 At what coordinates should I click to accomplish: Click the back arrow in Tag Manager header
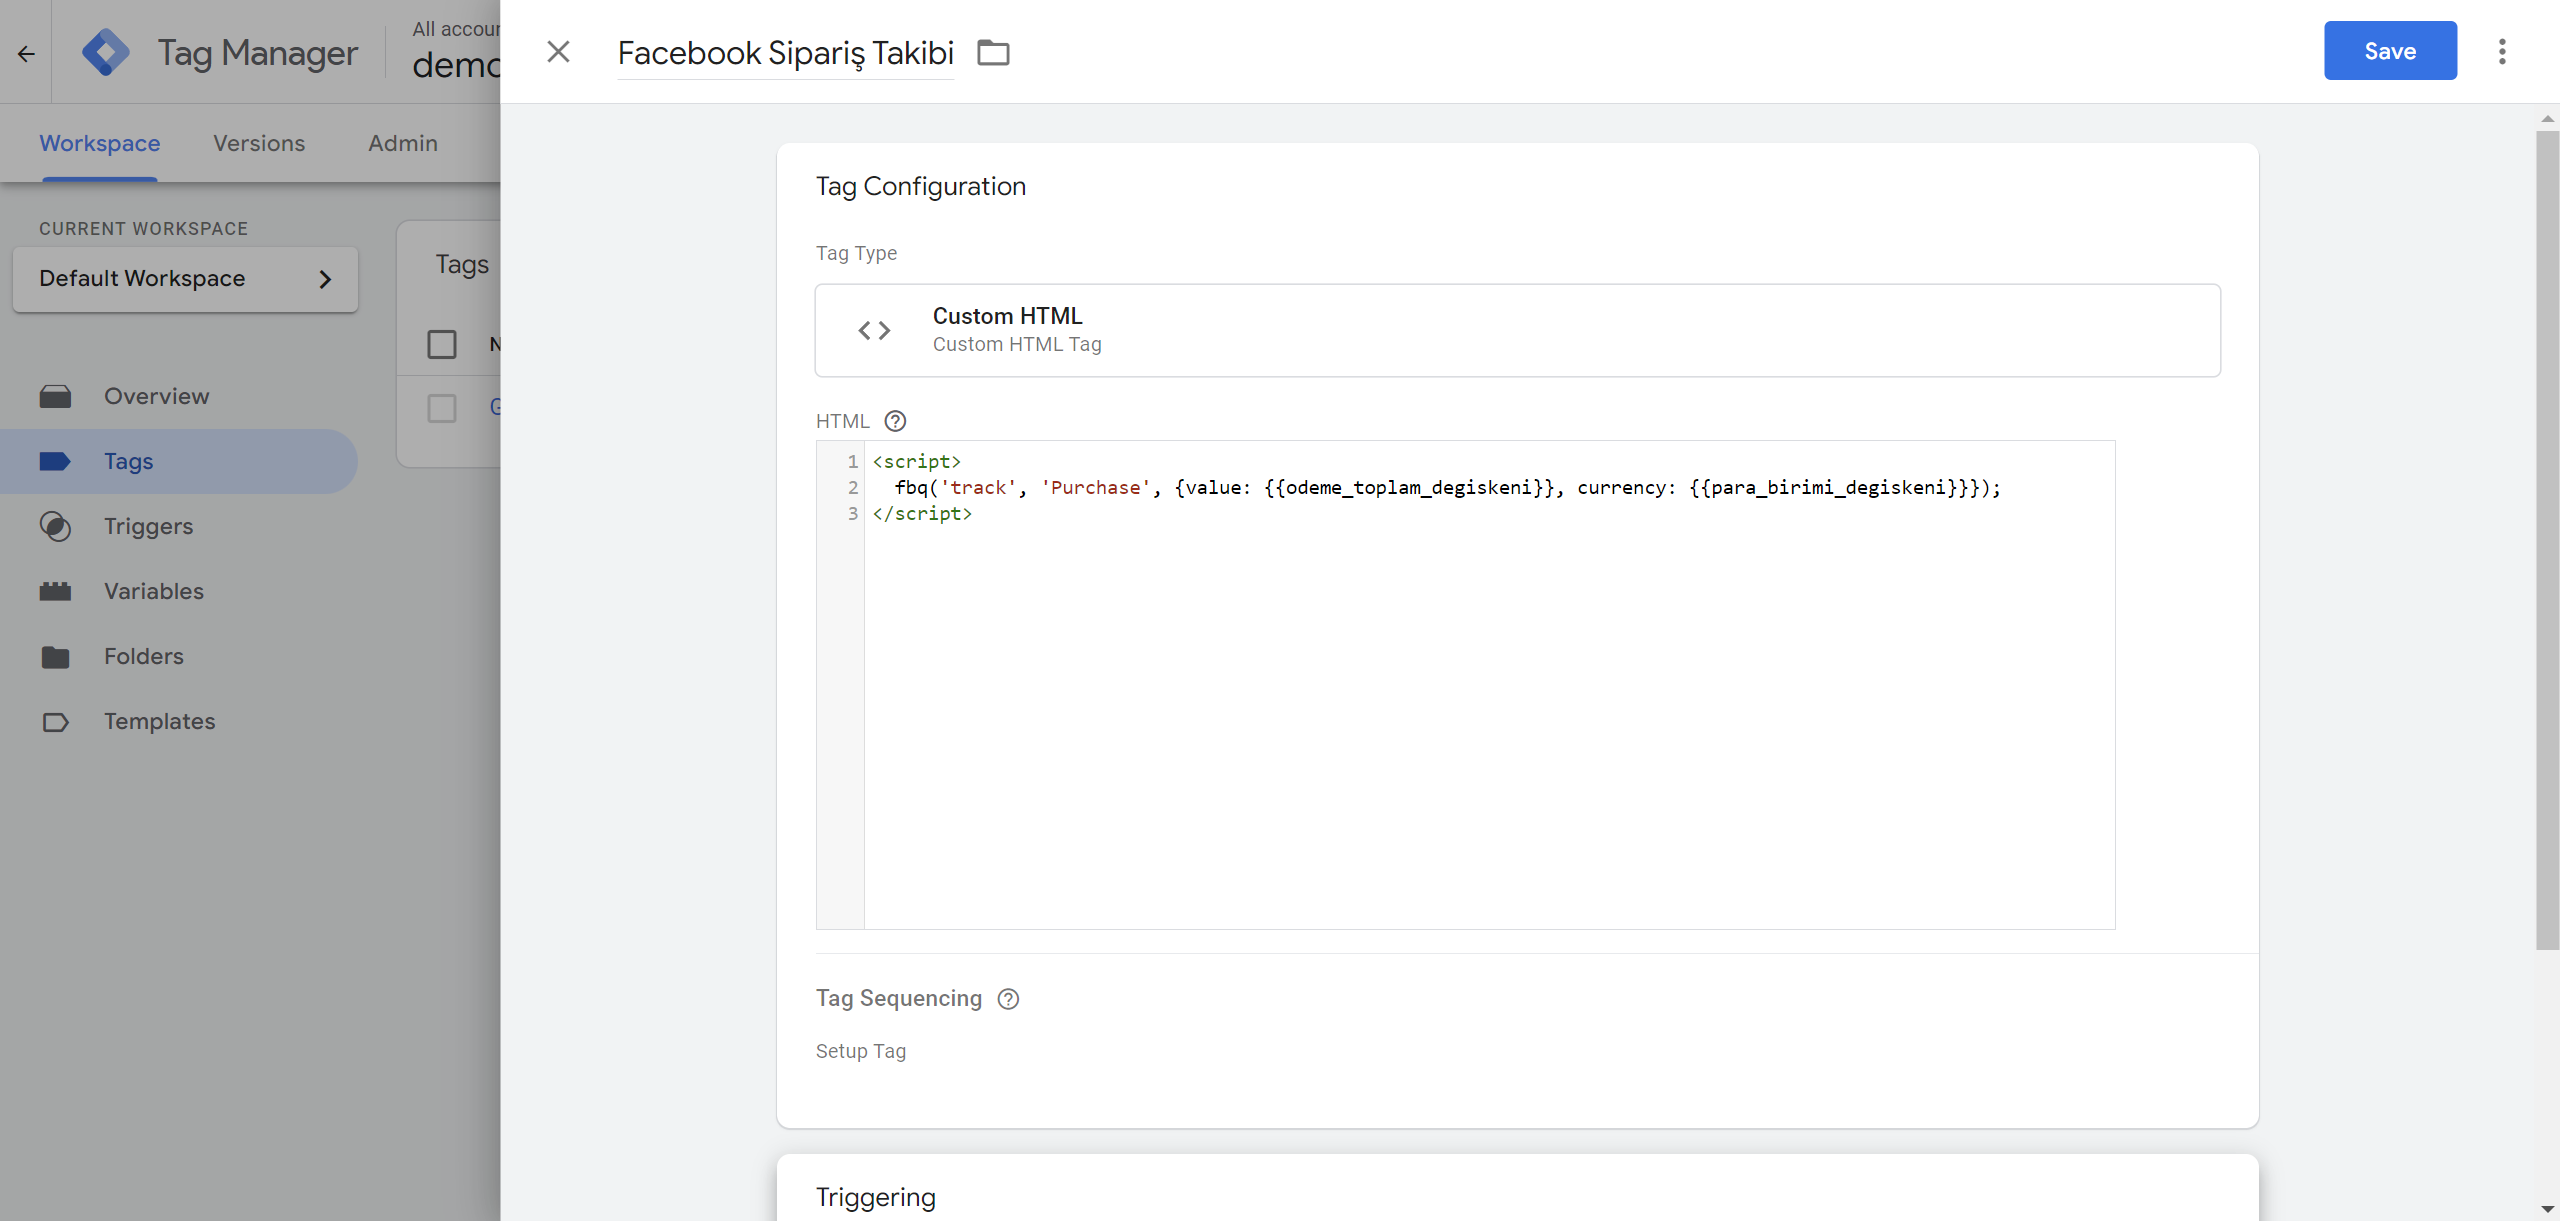click(26, 54)
